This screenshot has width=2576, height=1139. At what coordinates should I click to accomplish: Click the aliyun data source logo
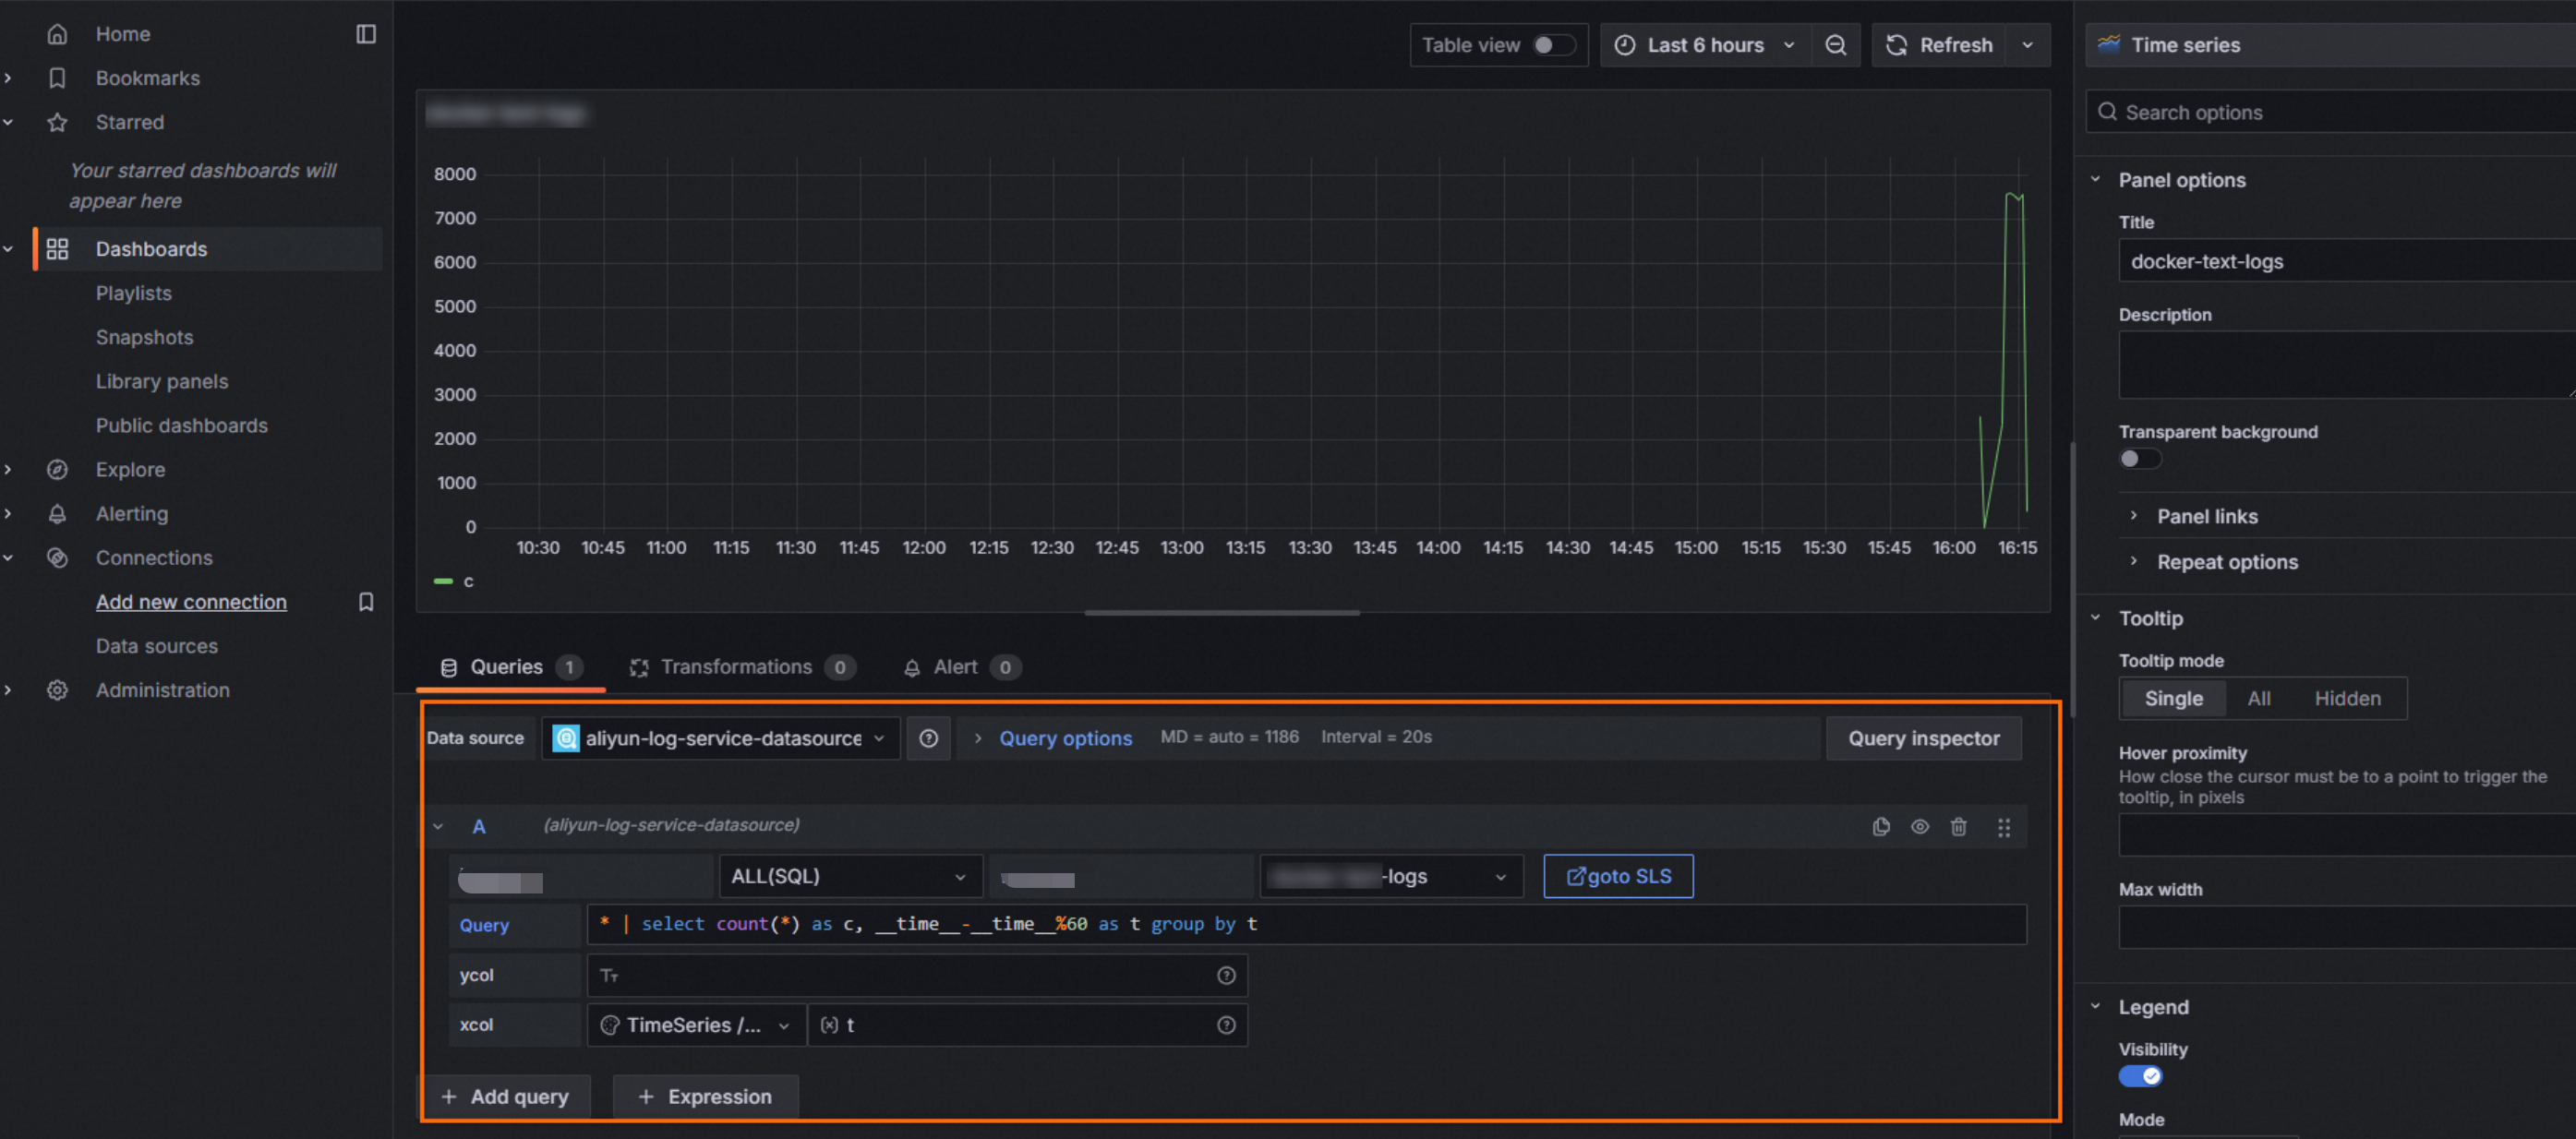566,738
